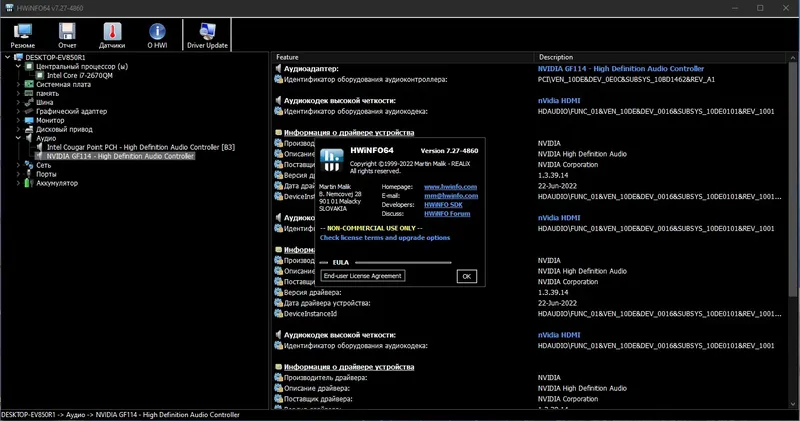The image size is (800, 421).
Task: Click the drive icon beside Дисковый привод
Action: click(x=29, y=129)
